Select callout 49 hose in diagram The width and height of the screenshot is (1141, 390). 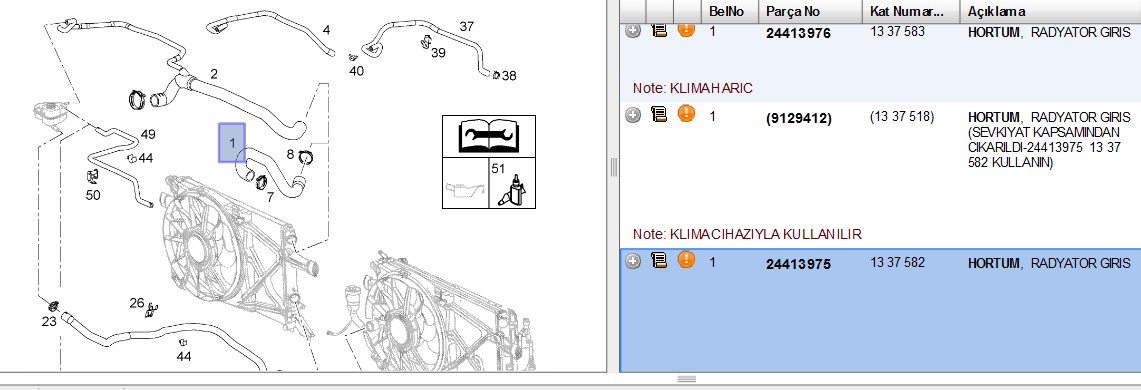(x=148, y=134)
